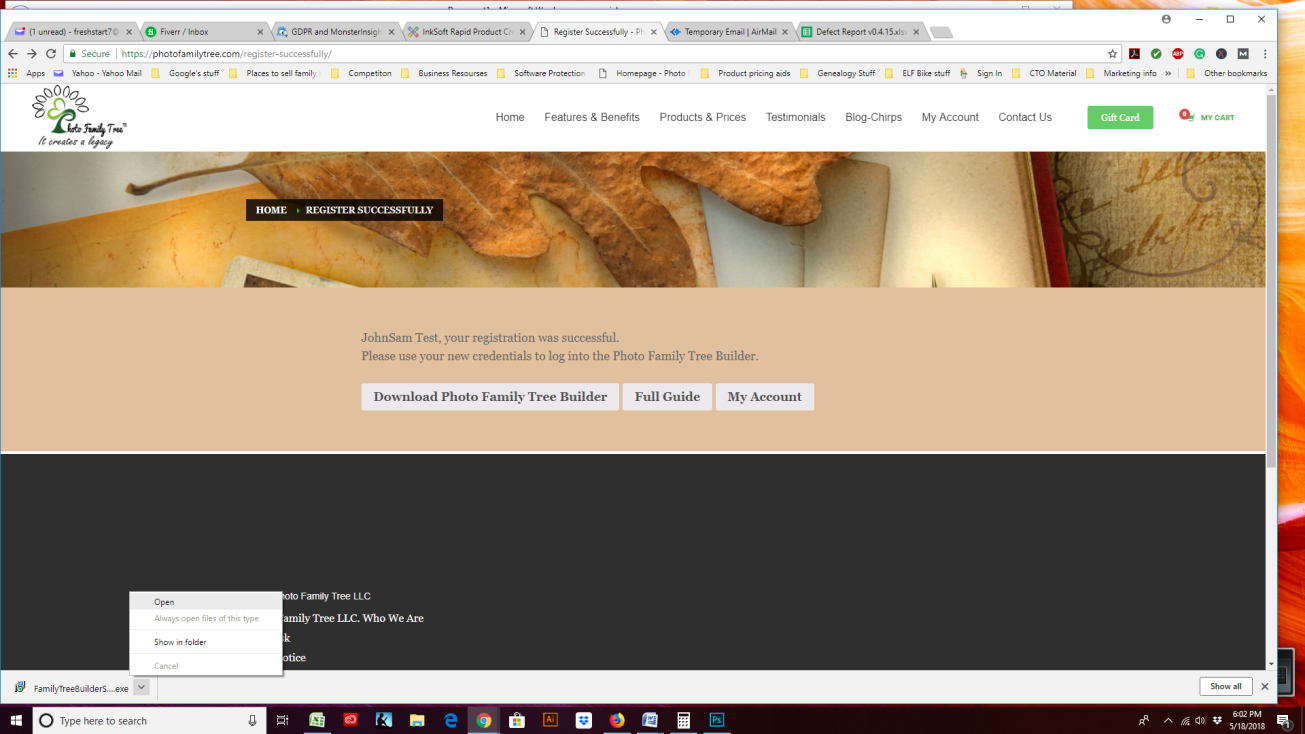Choose Open in the download context menu

pyautogui.click(x=206, y=602)
